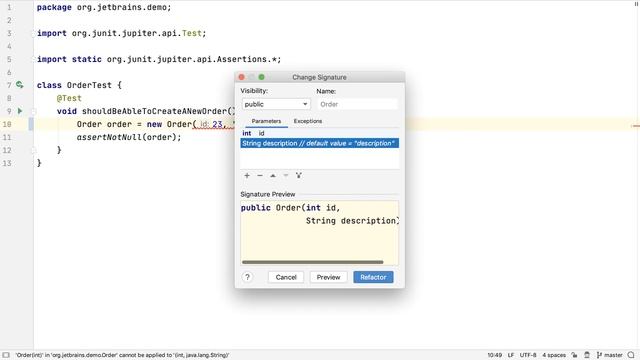Open the notifications icon in the status bar
640x360 pixels.
point(631,355)
